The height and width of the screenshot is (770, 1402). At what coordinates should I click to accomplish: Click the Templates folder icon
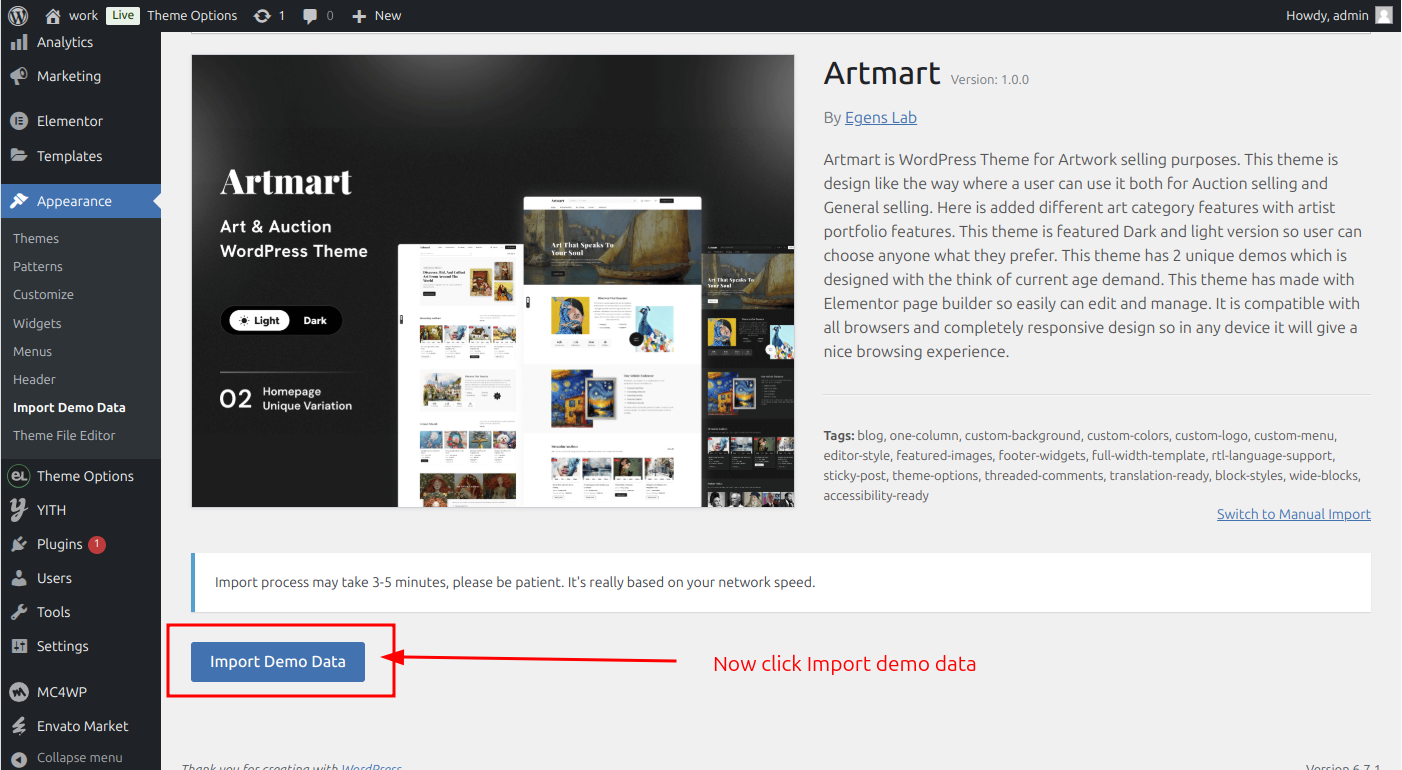(19, 156)
